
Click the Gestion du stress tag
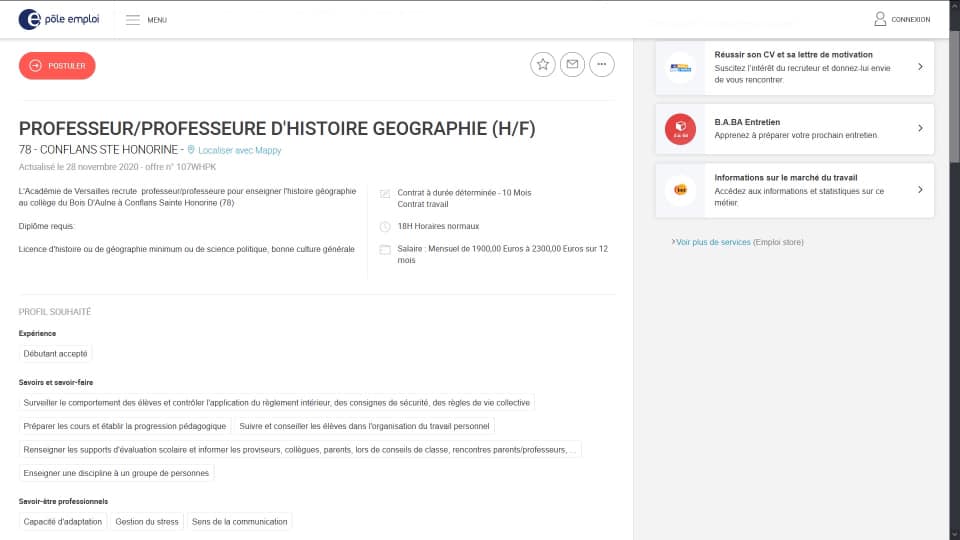point(147,521)
